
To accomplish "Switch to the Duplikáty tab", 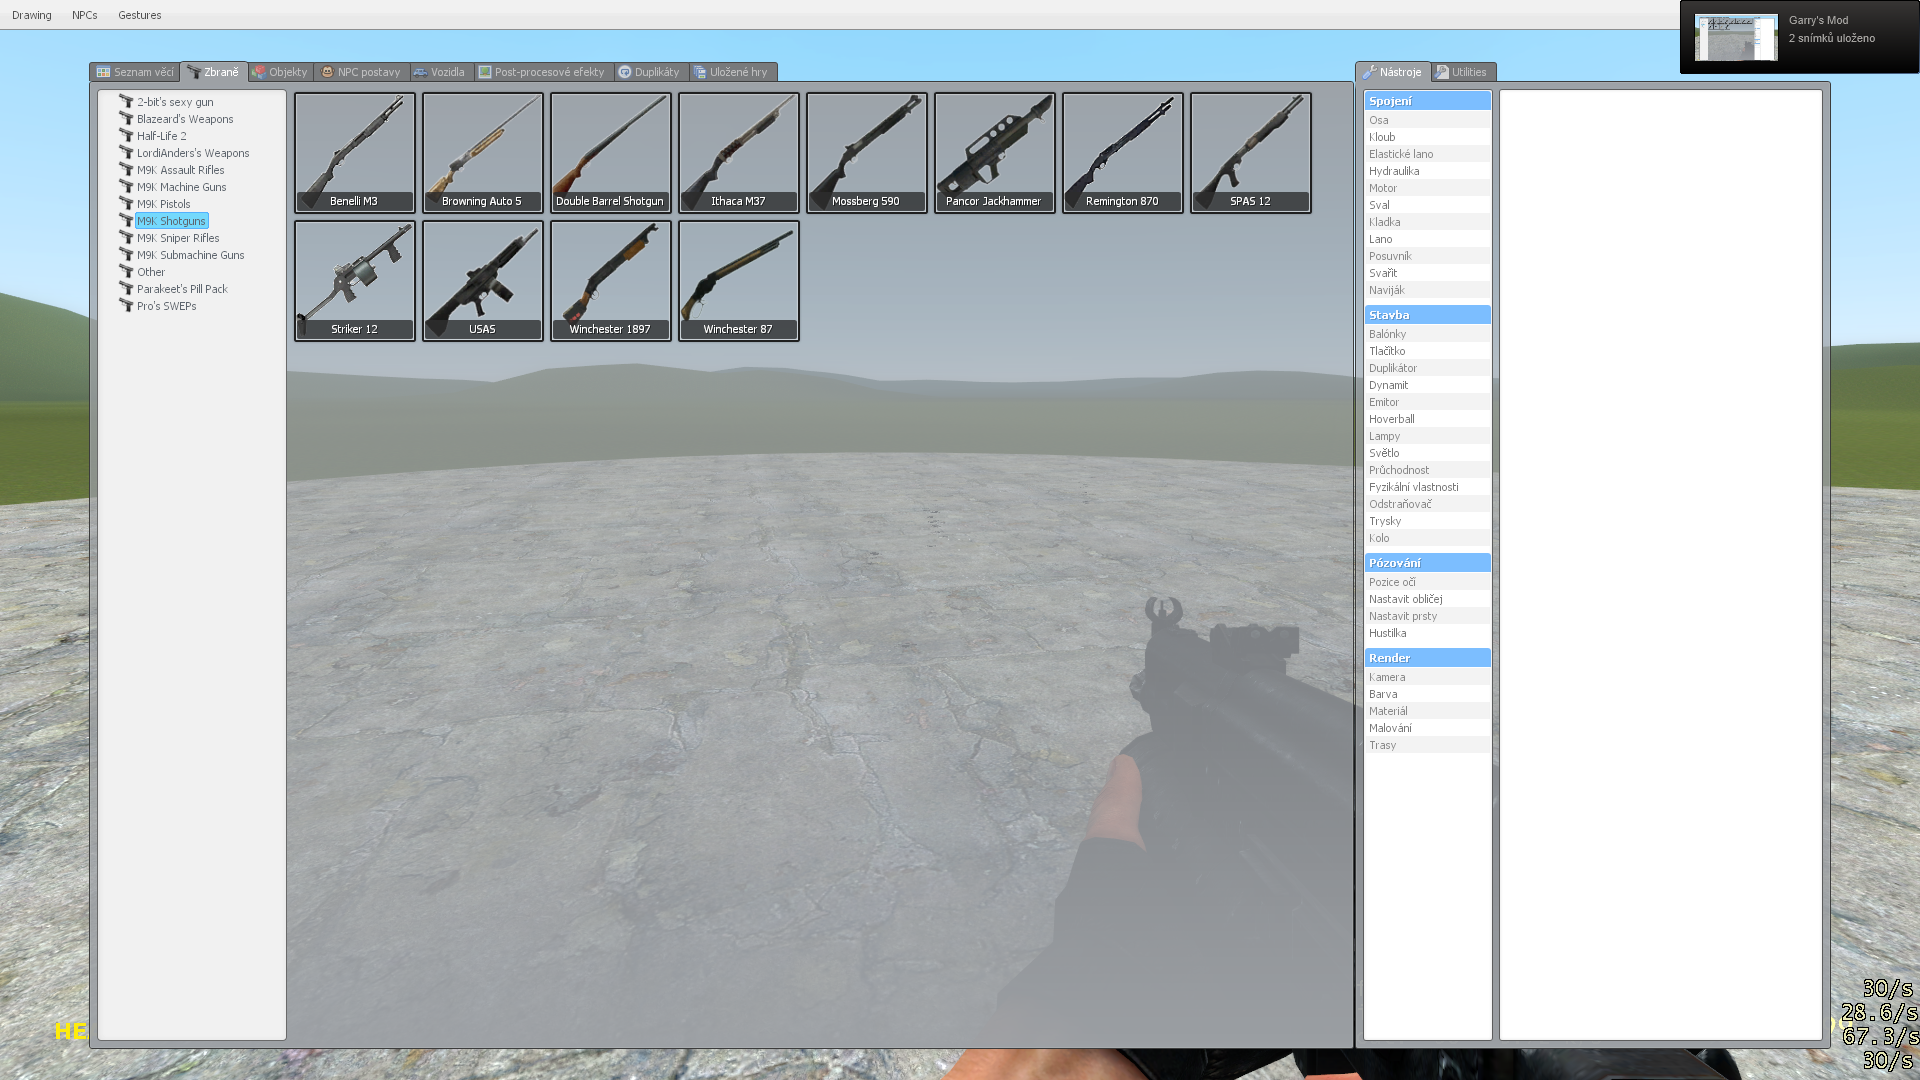I will point(650,72).
